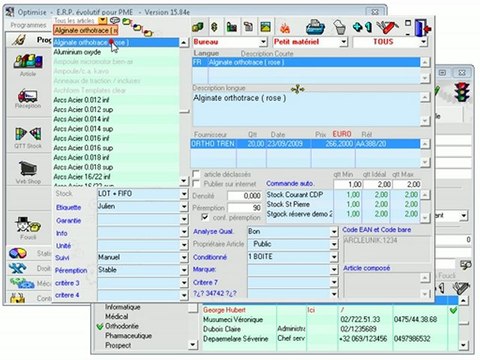Click the green factory building toolbar icon
480x360 pixels.
tap(232, 27)
